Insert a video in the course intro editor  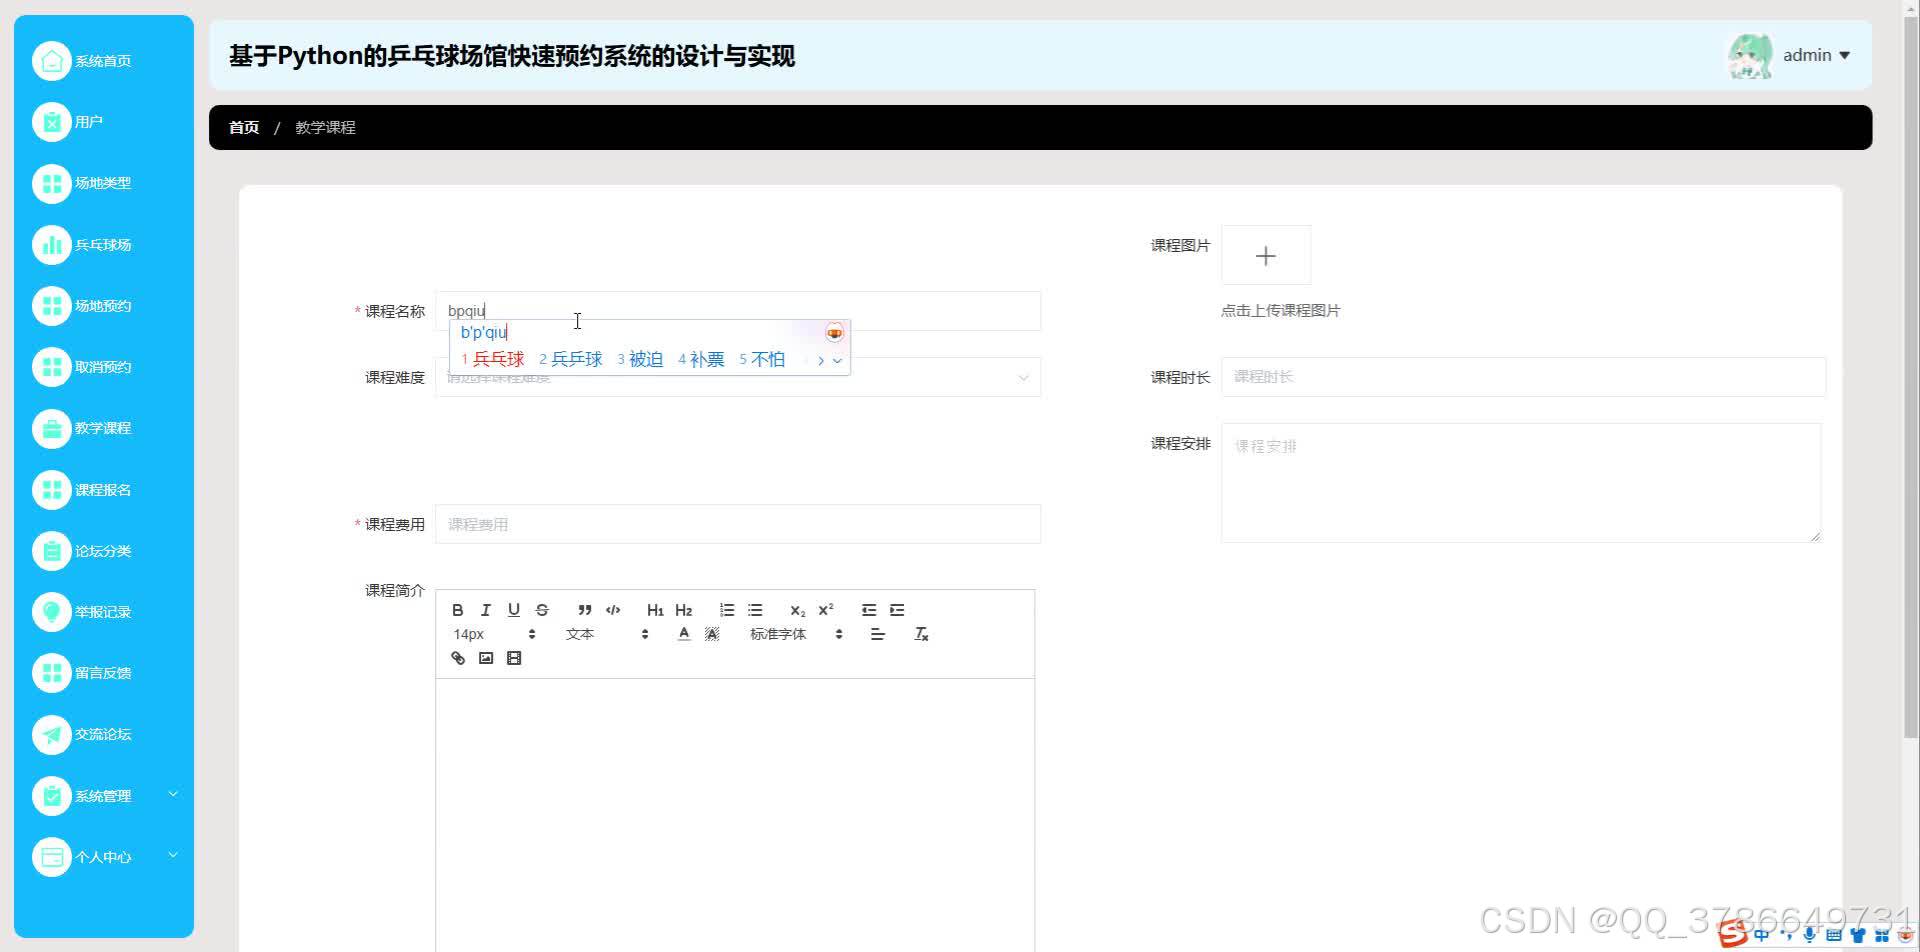pos(514,657)
